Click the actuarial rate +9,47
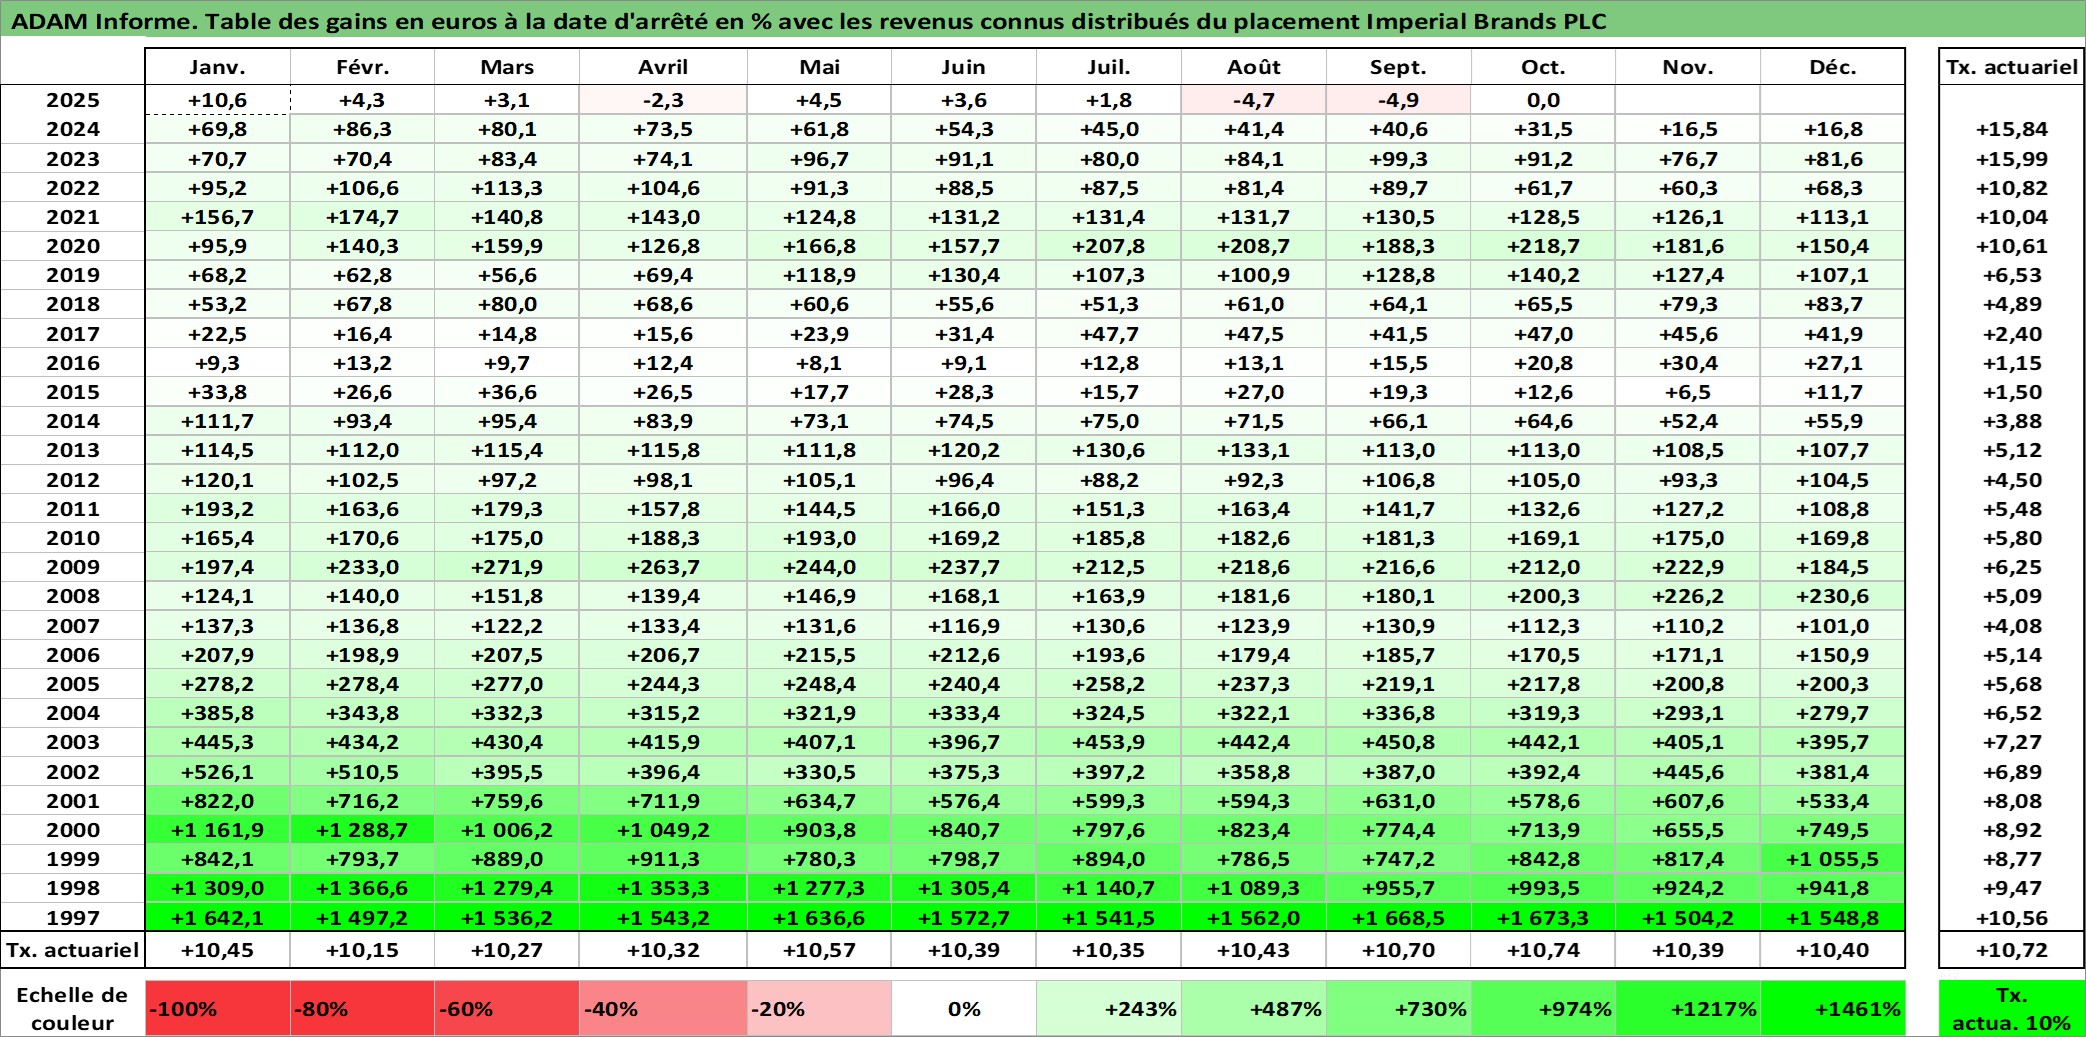This screenshot has width=2086, height=1037. coord(2012,888)
